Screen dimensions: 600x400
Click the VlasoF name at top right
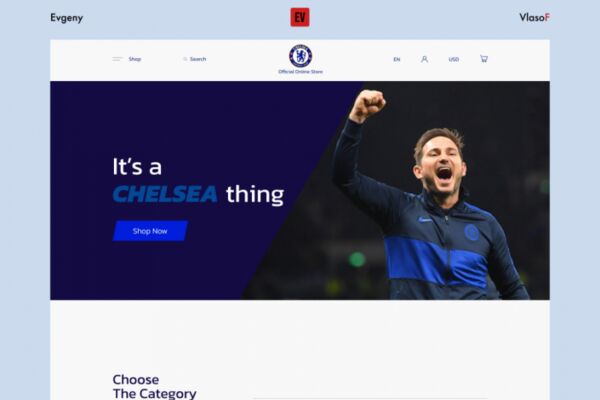(534, 17)
